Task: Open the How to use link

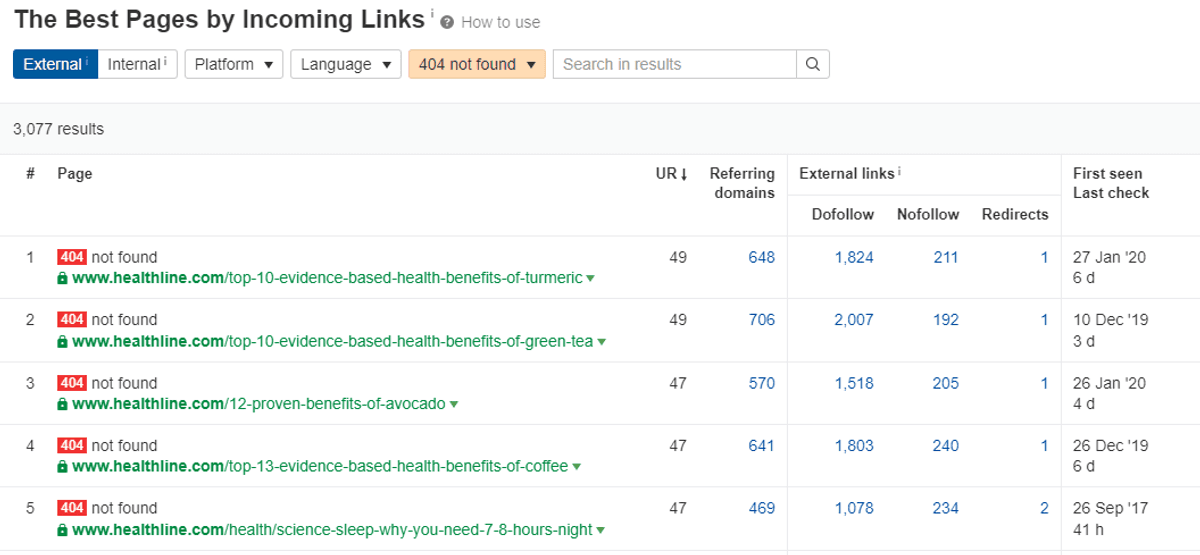Action: coord(500,22)
